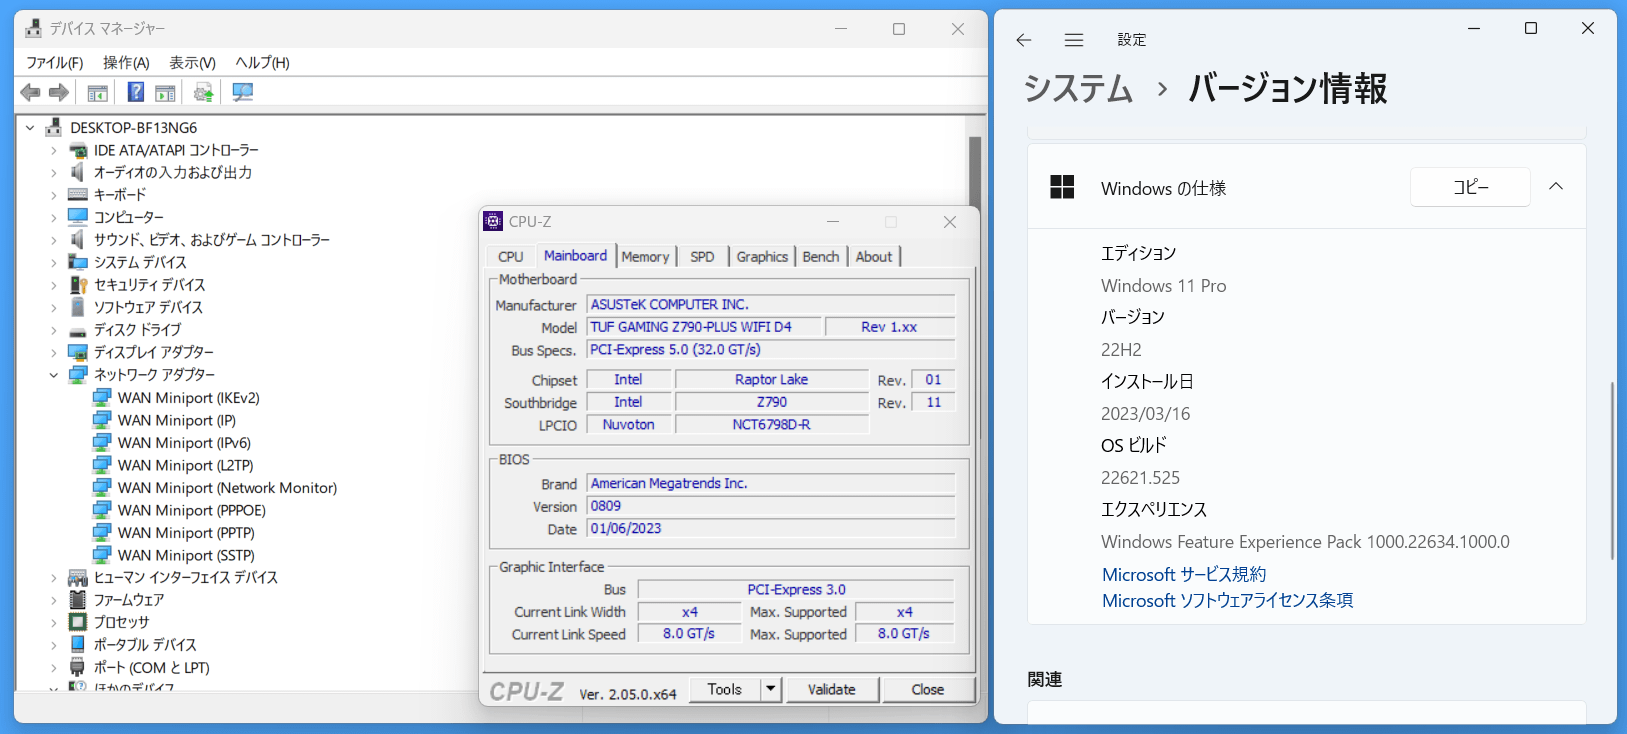Expand the ポータブル デバイス node
This screenshot has height=734, width=1627.
pyautogui.click(x=54, y=645)
